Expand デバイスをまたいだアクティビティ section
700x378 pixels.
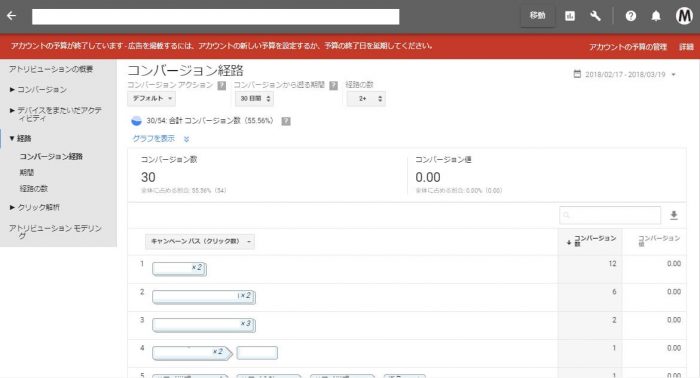tap(56, 114)
